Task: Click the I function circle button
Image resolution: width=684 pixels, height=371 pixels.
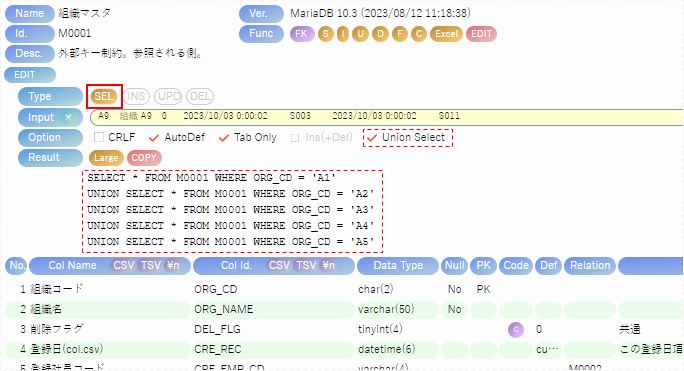Action: [343, 34]
